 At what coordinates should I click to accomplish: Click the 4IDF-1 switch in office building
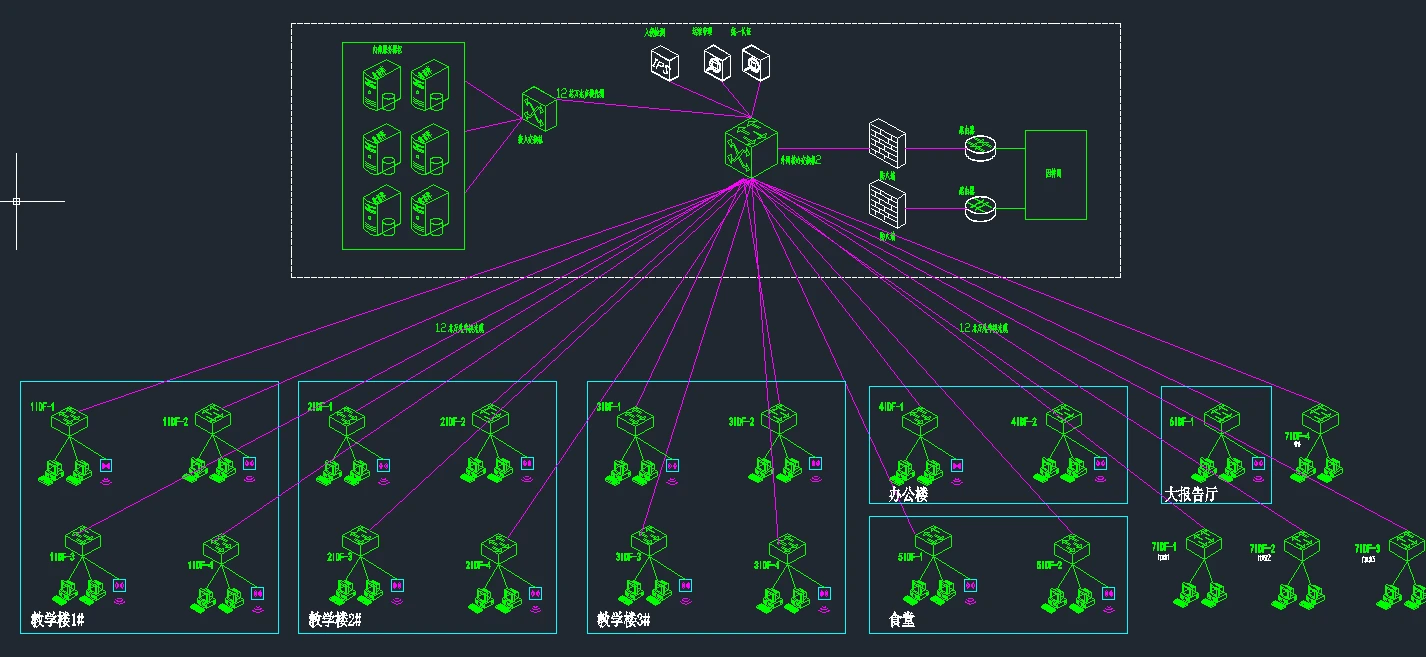pyautogui.click(x=920, y=421)
